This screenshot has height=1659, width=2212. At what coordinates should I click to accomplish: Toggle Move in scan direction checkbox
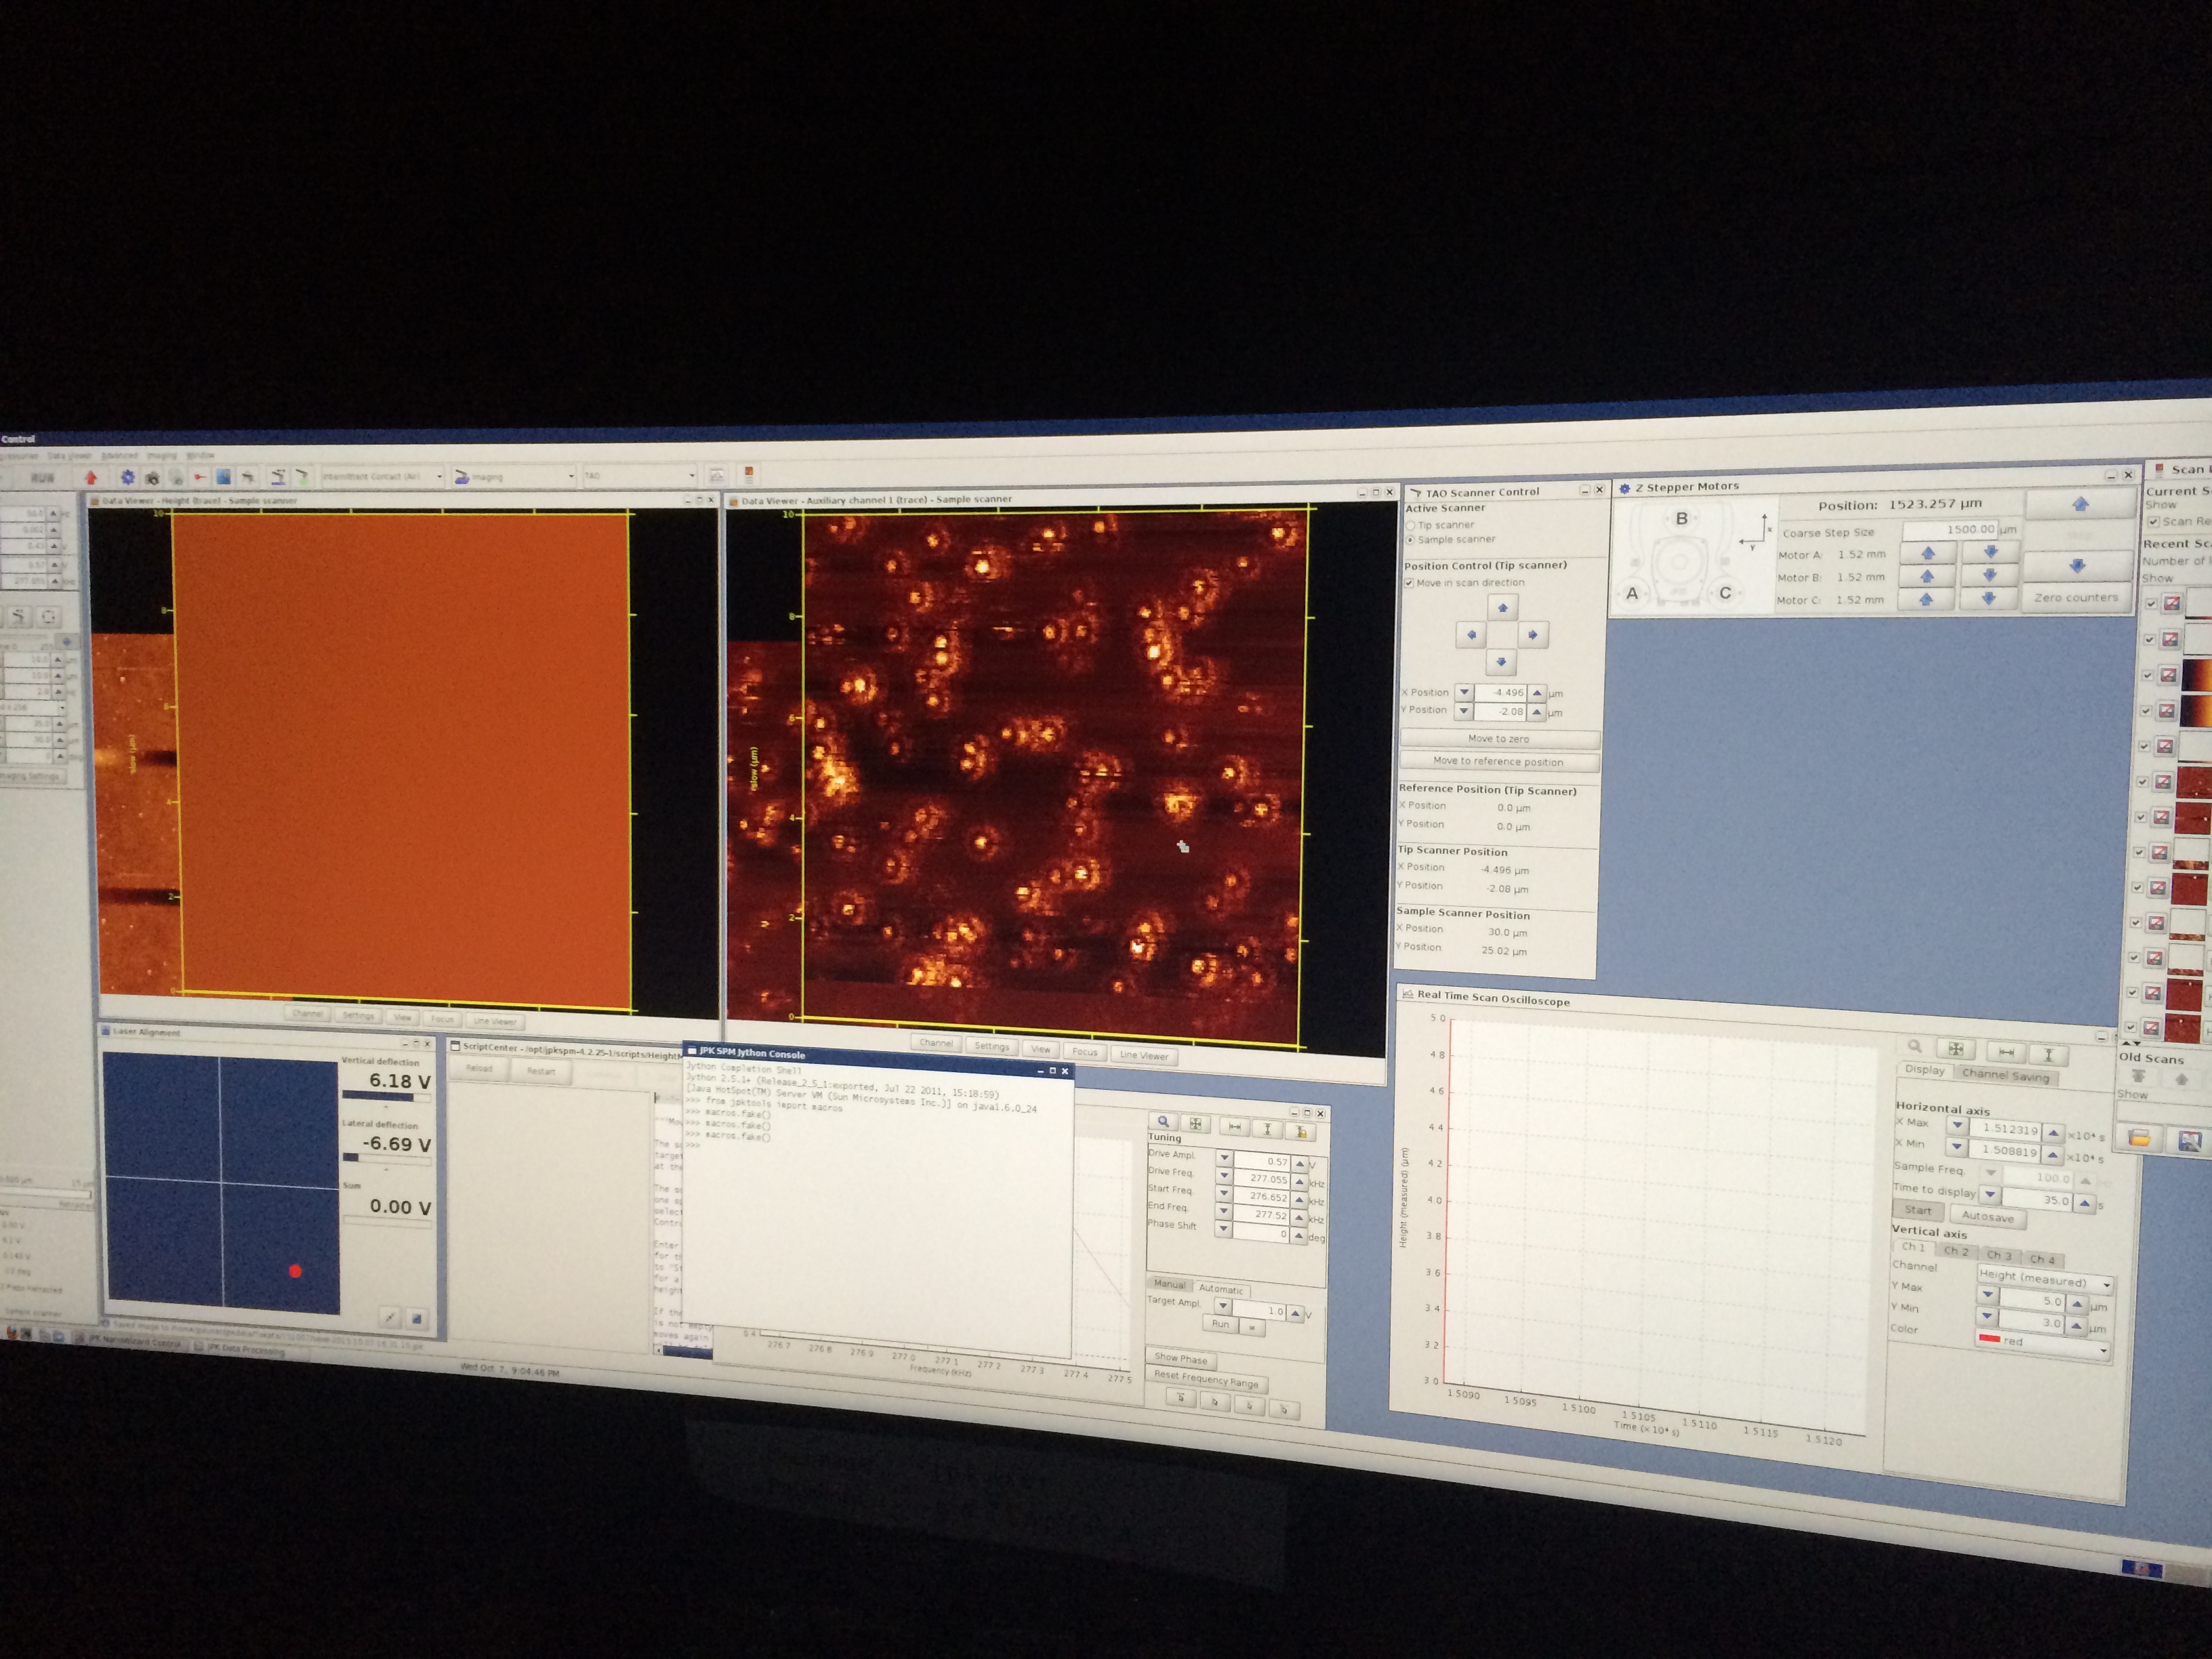pyautogui.click(x=1409, y=583)
